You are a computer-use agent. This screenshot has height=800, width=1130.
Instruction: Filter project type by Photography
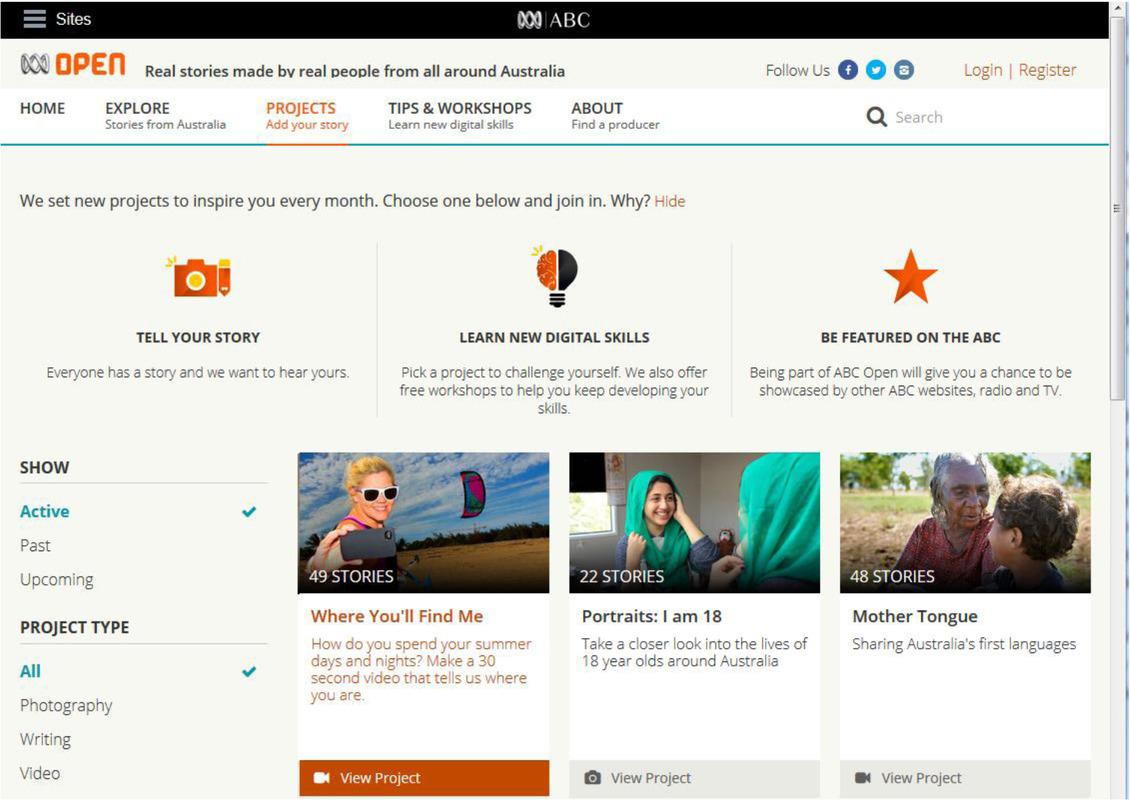pos(66,705)
